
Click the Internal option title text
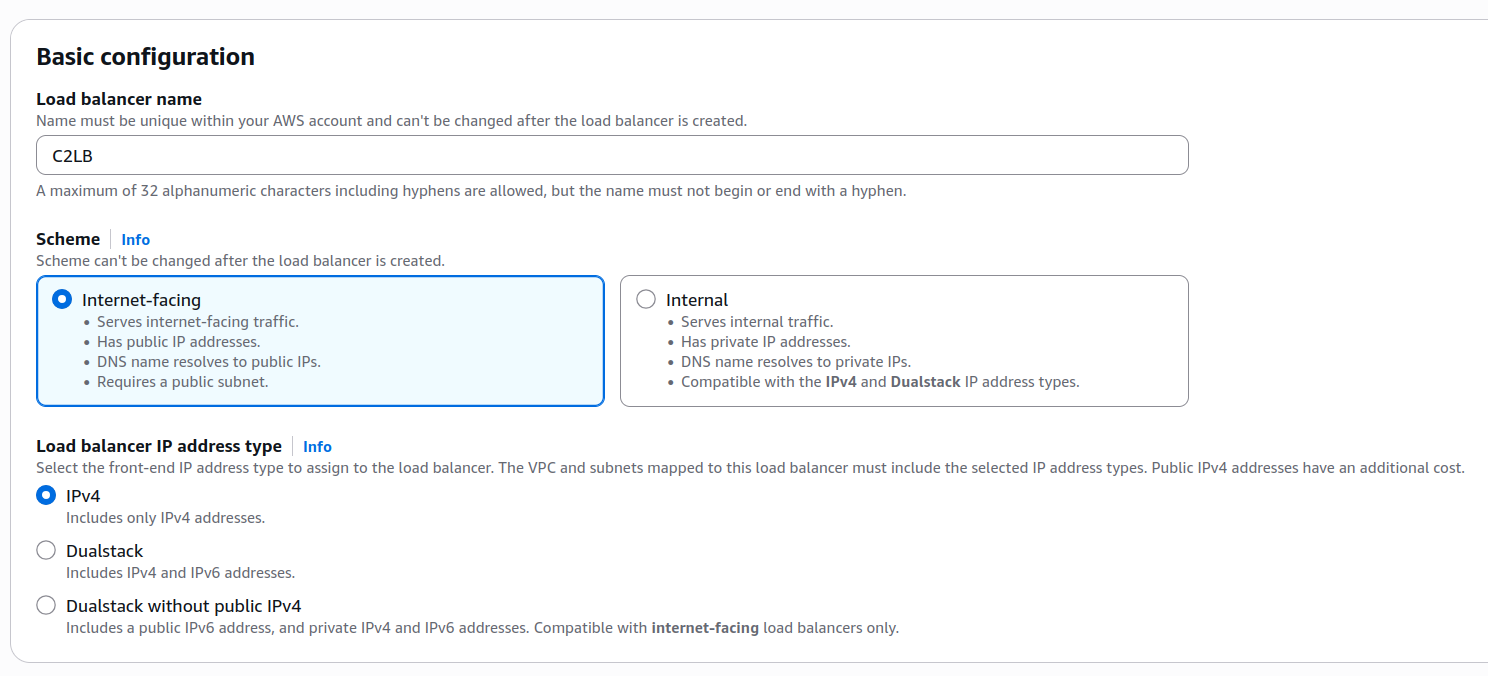[x=697, y=300]
